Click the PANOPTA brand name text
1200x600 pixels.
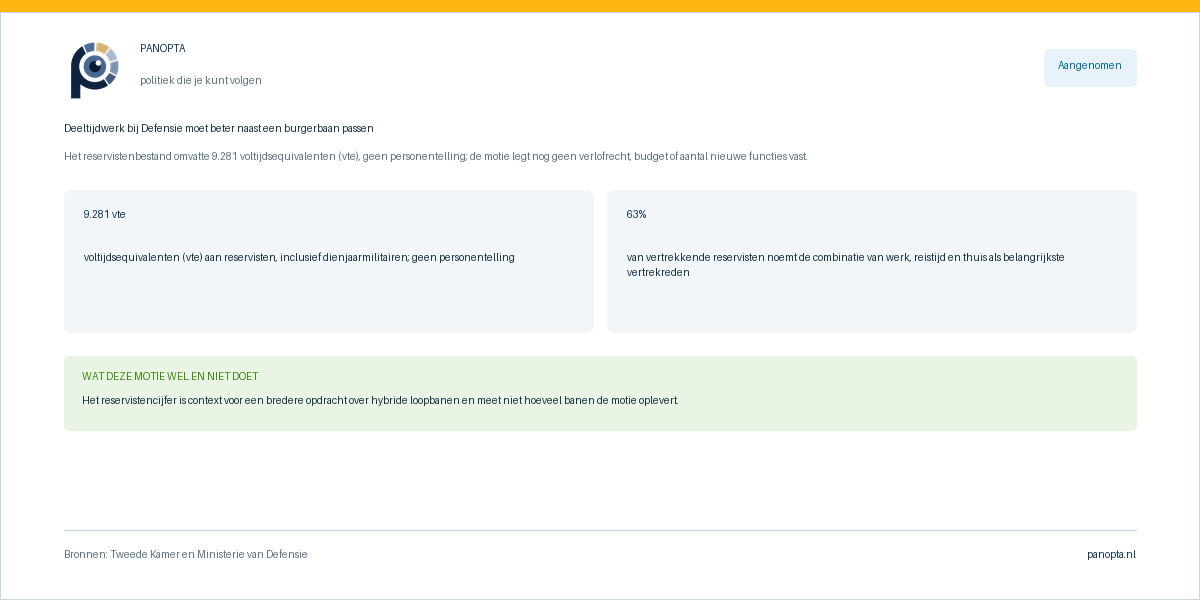coord(163,48)
